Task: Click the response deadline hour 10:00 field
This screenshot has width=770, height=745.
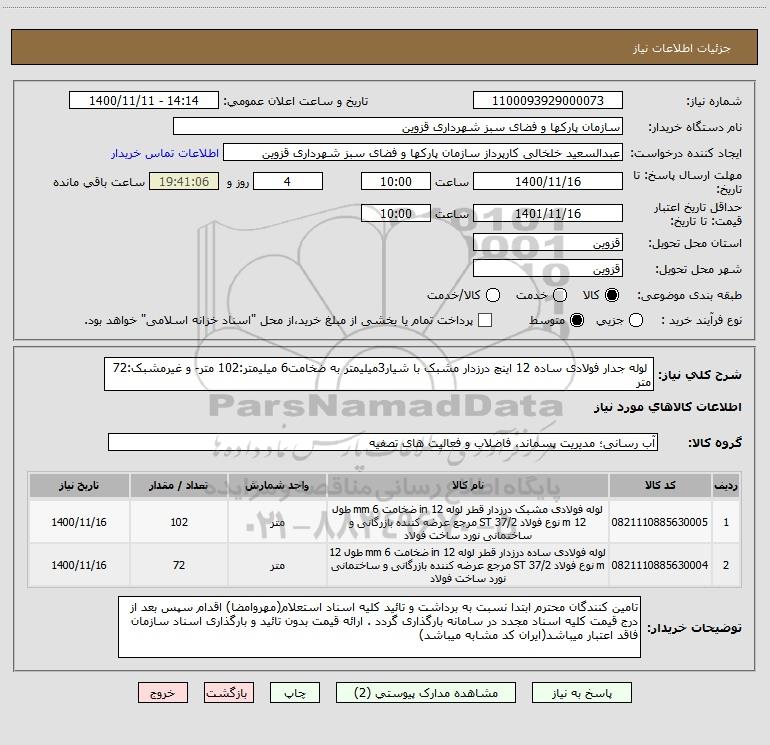Action: pos(396,181)
